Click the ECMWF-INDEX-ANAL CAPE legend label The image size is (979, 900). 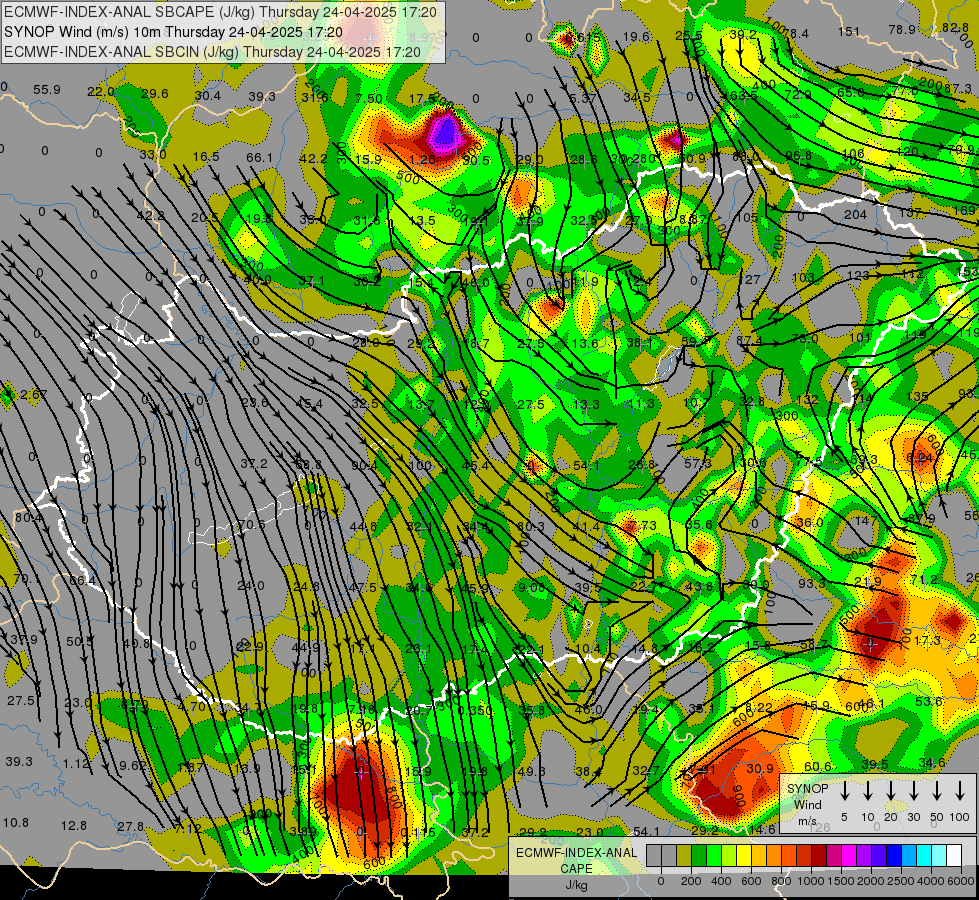click(x=576, y=860)
